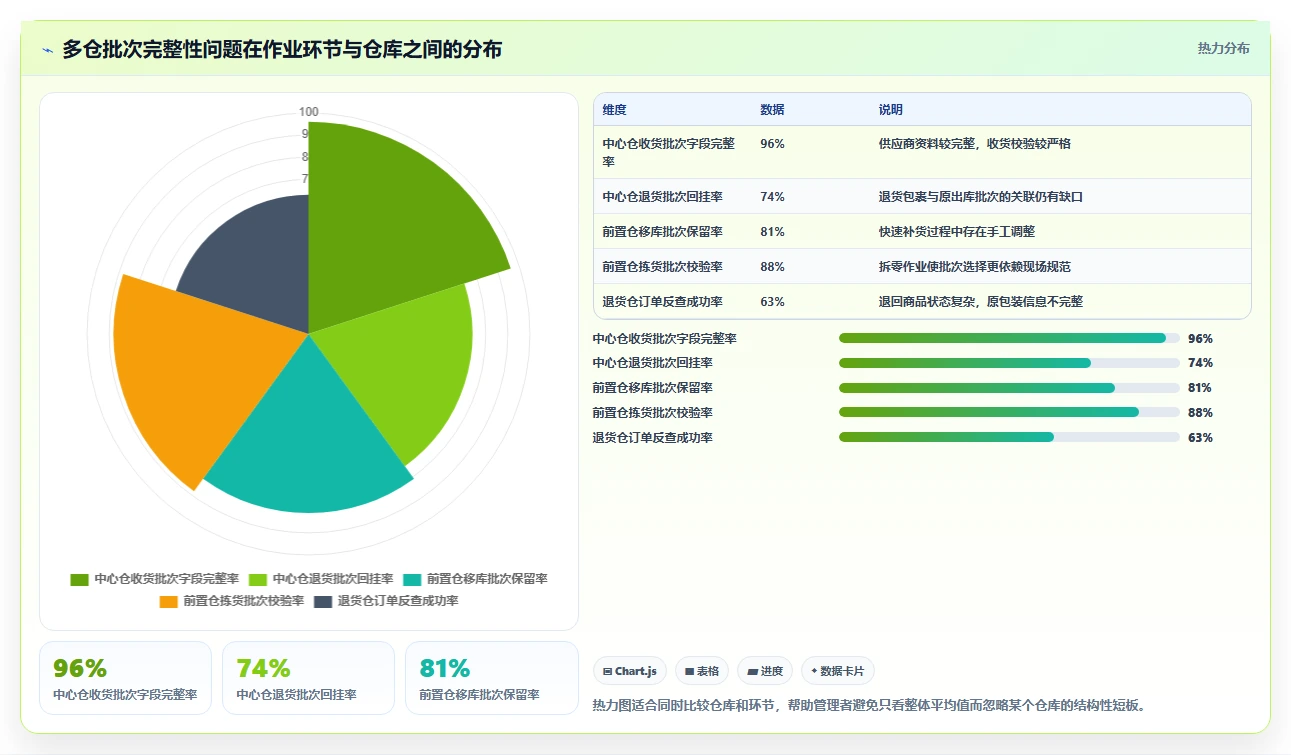Click the radial axis label 100

309,112
